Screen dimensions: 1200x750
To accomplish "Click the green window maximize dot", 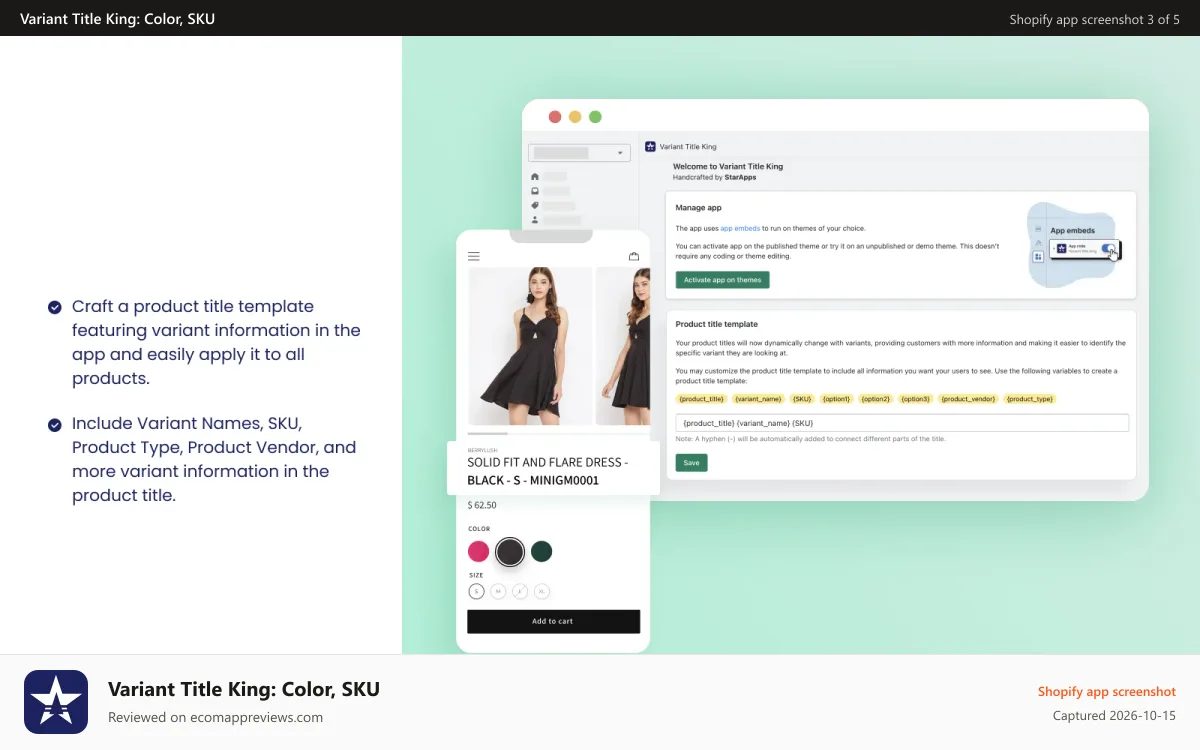I will click(x=595, y=117).
